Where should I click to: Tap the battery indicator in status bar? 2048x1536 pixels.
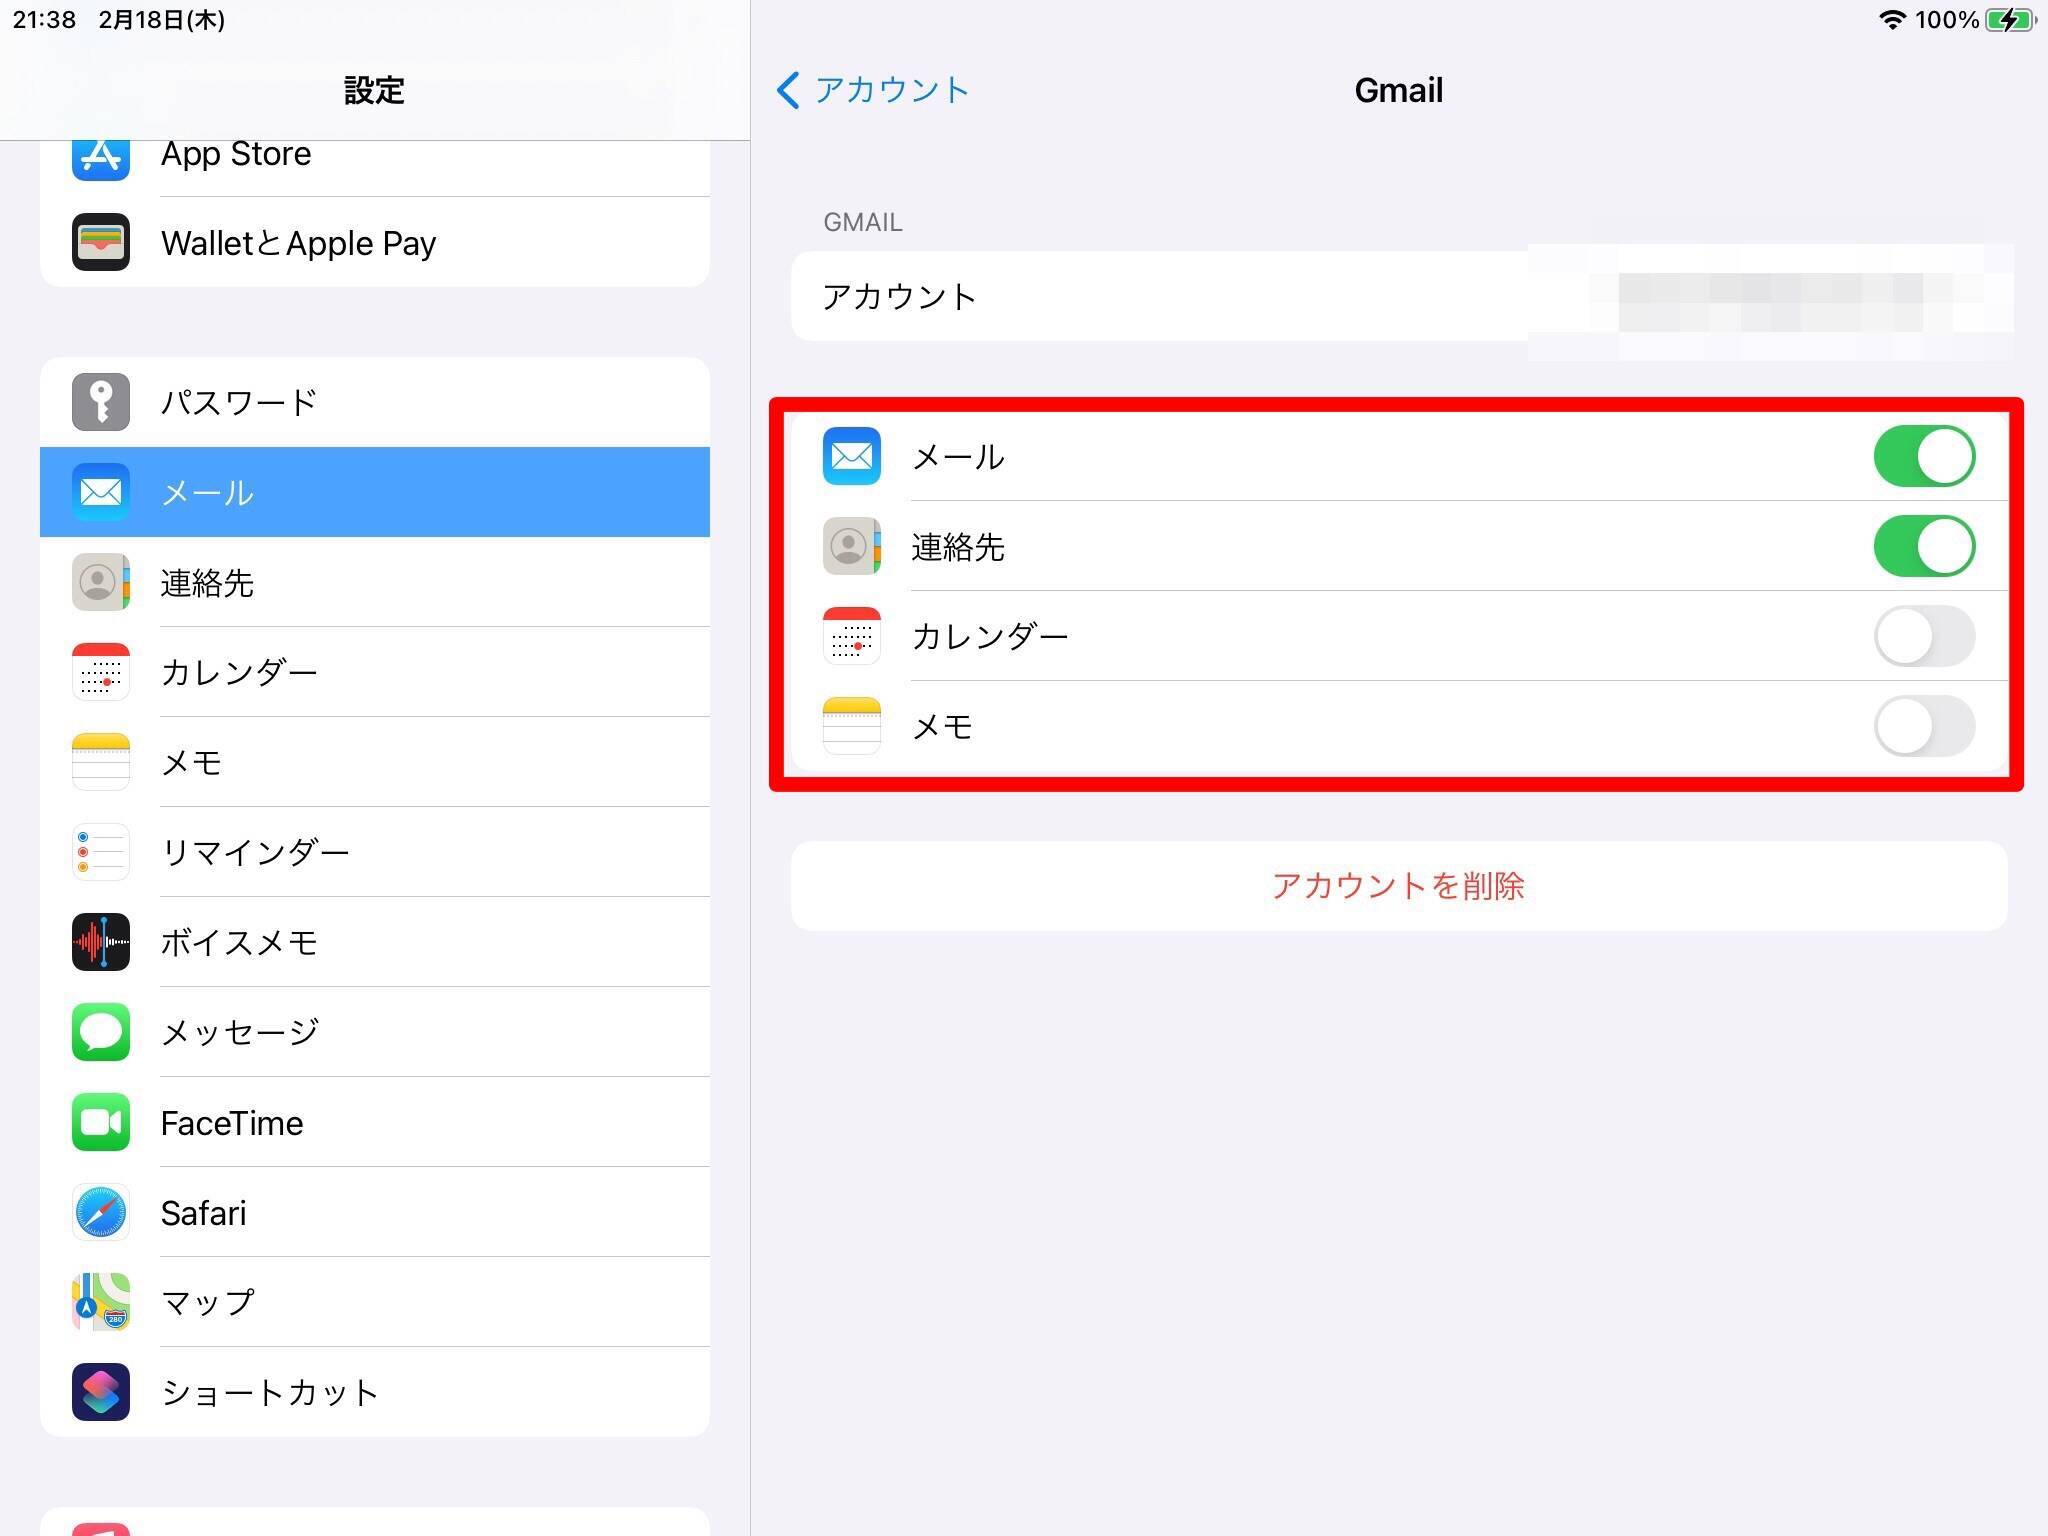(2010, 20)
